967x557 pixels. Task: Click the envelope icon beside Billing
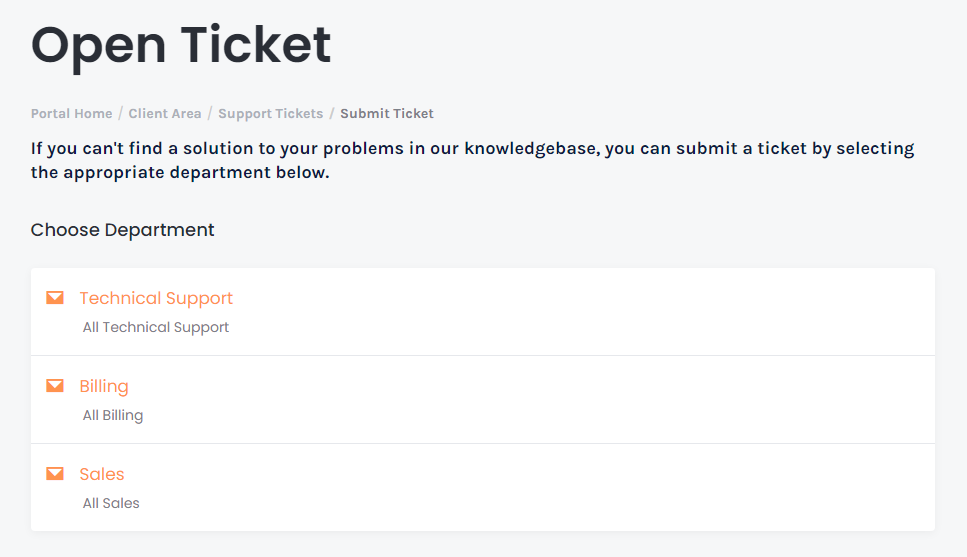55,386
